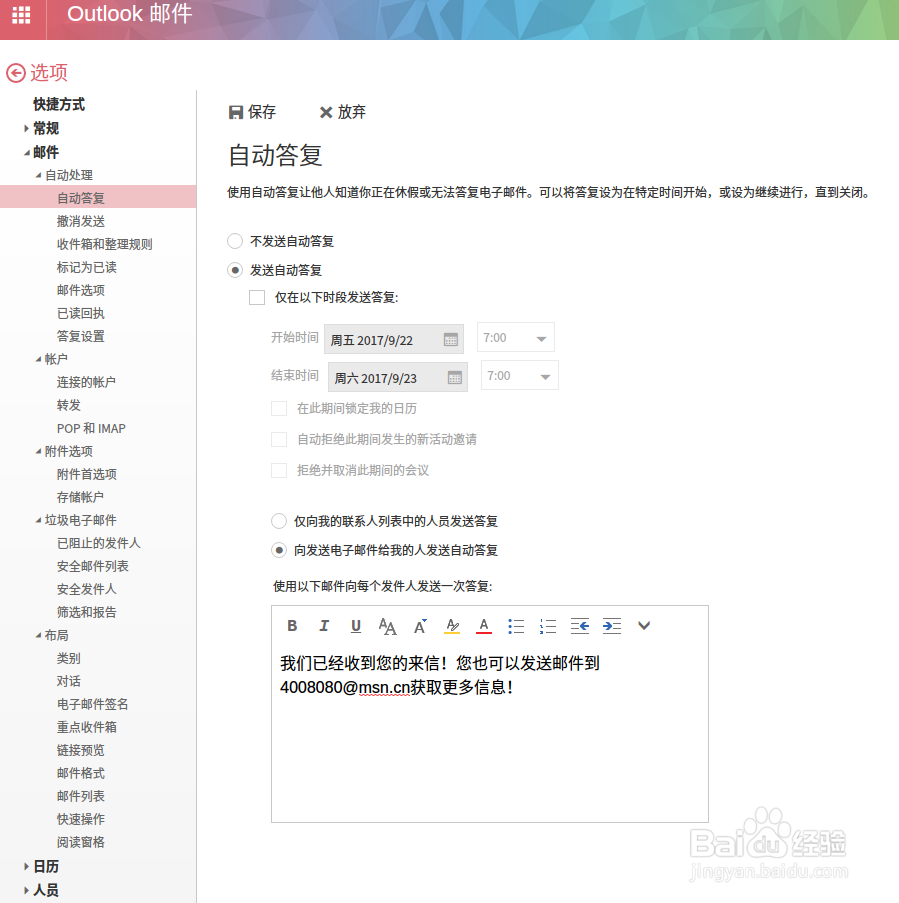Collapse the 垃圾电子邮件 group
The width and height of the screenshot is (899, 903).
tap(39, 521)
